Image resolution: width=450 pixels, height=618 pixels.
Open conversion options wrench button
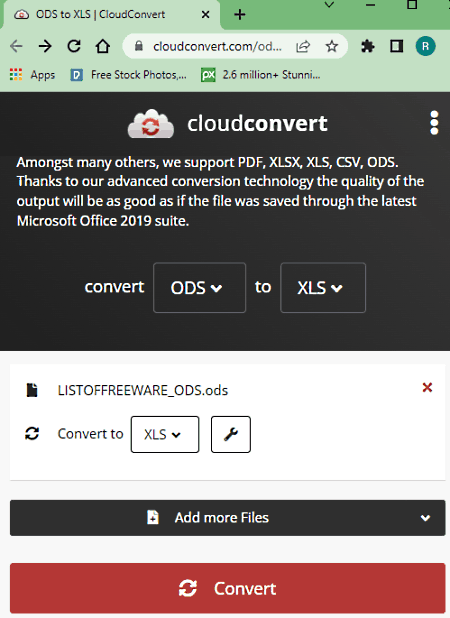tap(231, 434)
